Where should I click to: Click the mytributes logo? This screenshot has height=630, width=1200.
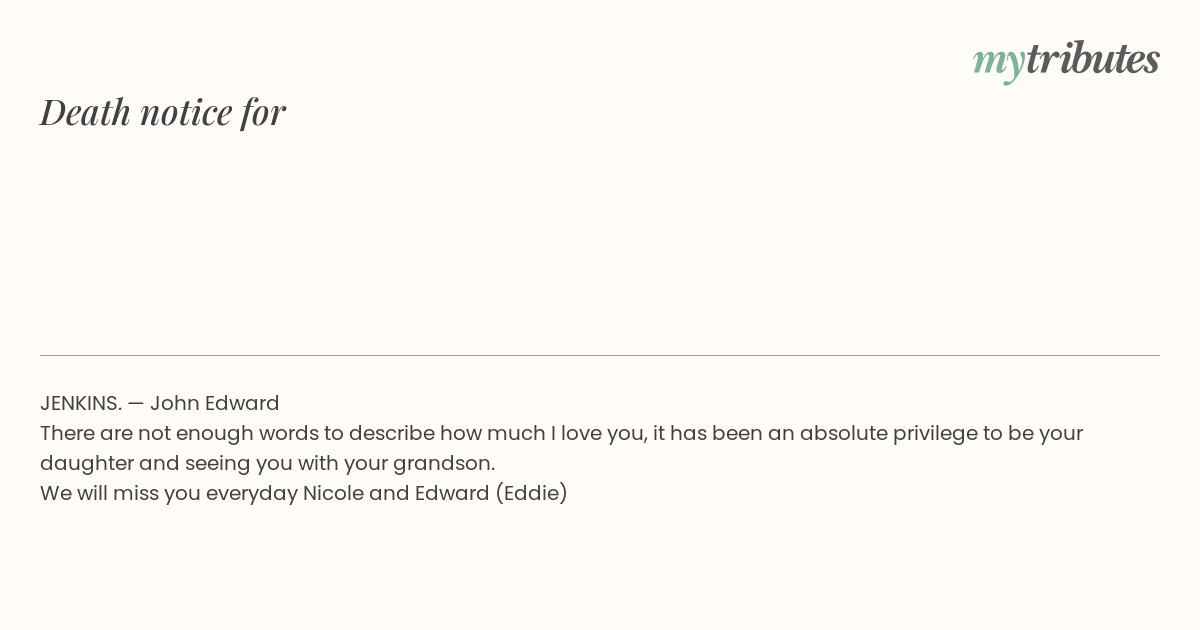pyautogui.click(x=1066, y=60)
